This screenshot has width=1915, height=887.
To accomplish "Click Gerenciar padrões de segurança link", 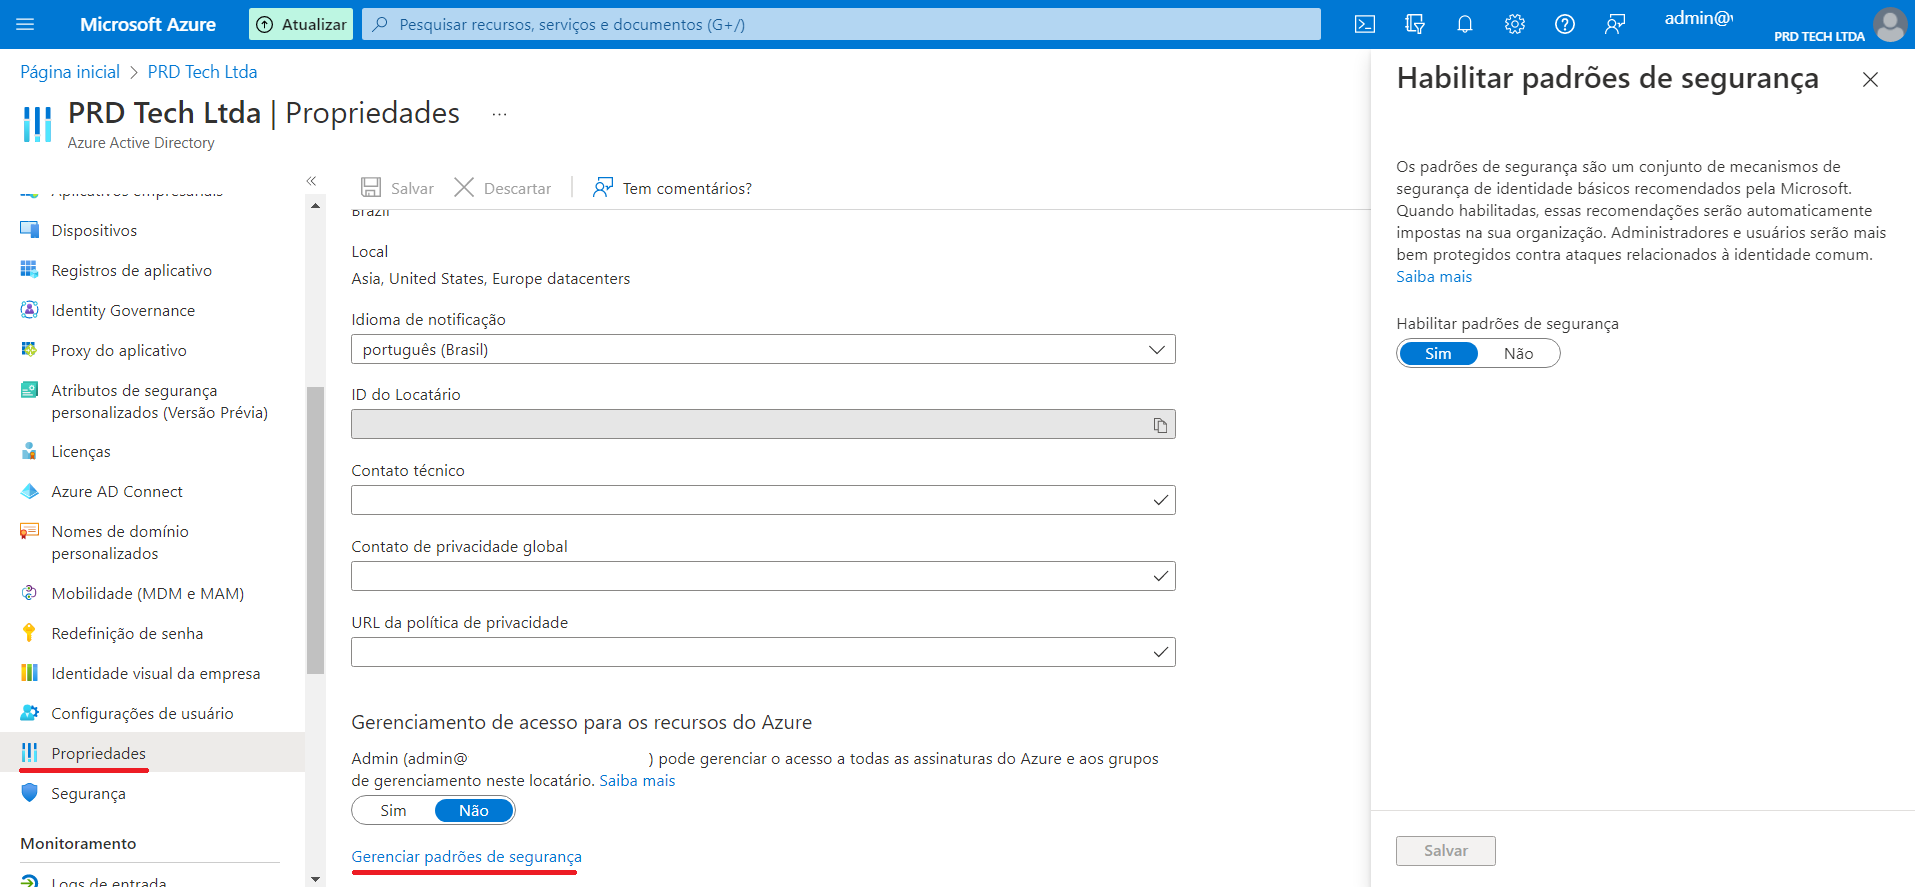I will tap(466, 857).
